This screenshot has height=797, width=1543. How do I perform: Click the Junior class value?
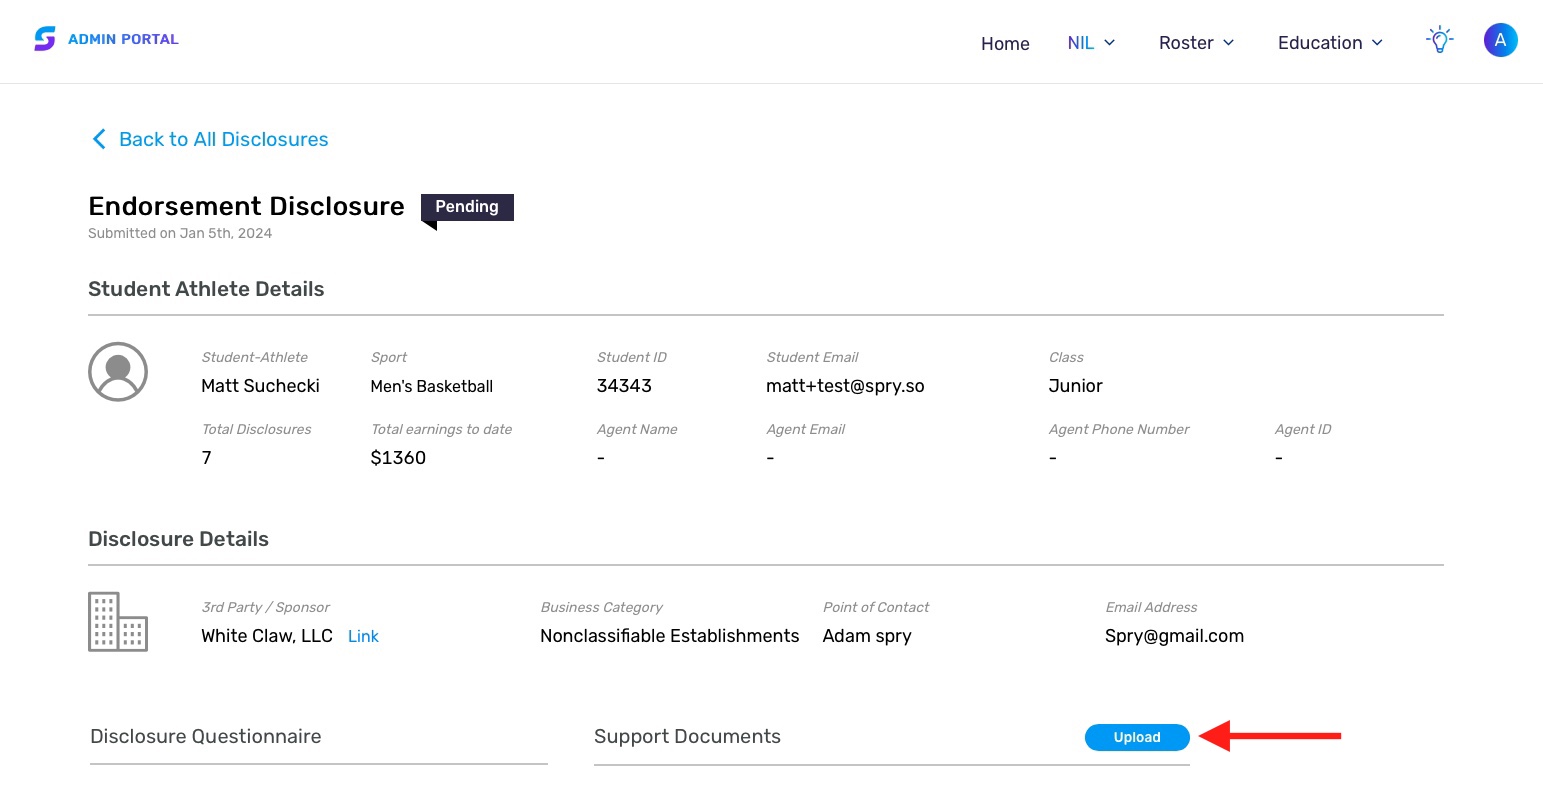click(x=1075, y=386)
